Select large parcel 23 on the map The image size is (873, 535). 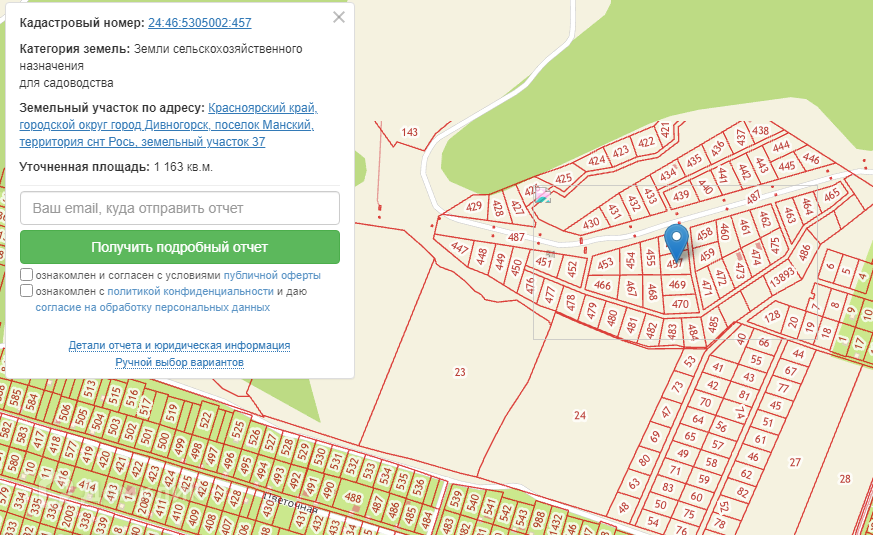(x=460, y=372)
